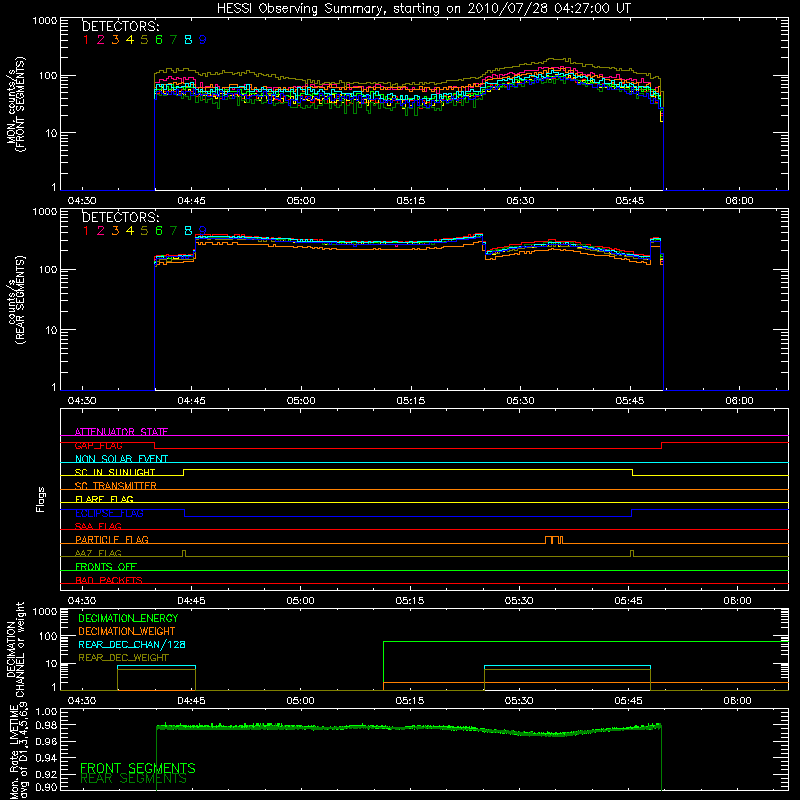Click detector 9 in front segments legend
The width and height of the screenshot is (800, 800).
click(203, 40)
